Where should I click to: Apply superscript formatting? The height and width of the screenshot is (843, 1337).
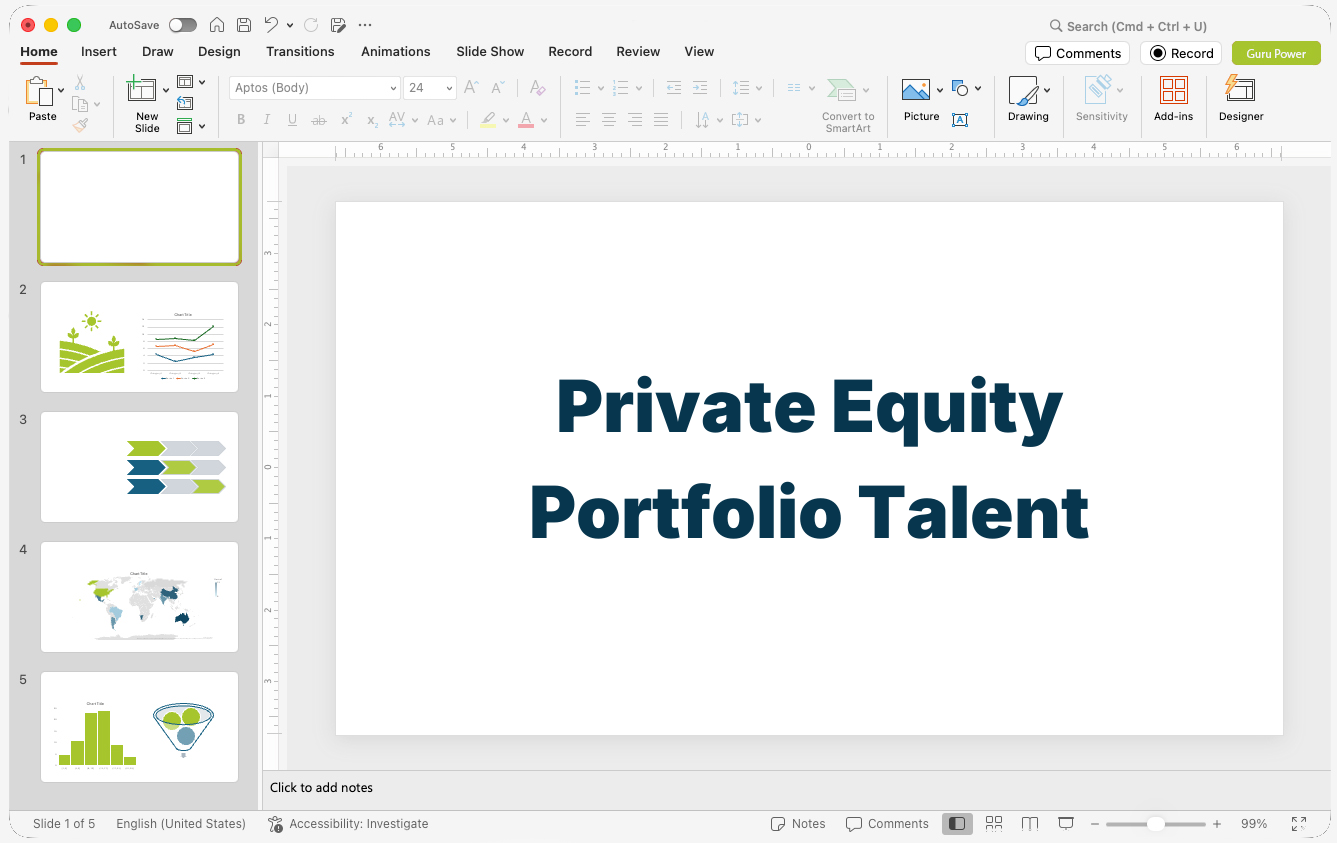pyautogui.click(x=346, y=120)
